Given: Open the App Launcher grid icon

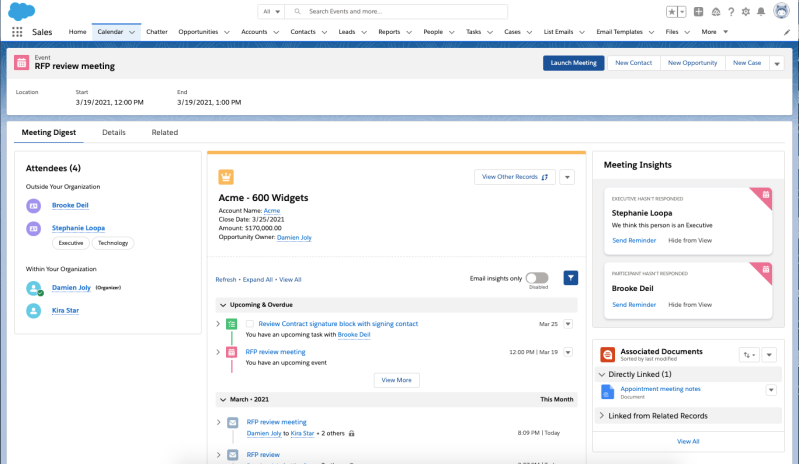Looking at the screenshot, I should tap(17, 32).
